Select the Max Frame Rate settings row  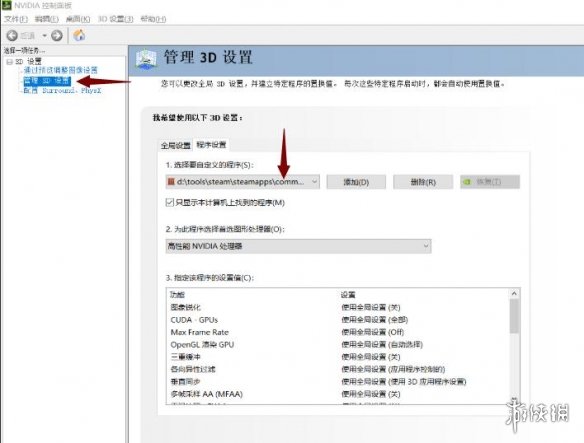pyautogui.click(x=338, y=332)
